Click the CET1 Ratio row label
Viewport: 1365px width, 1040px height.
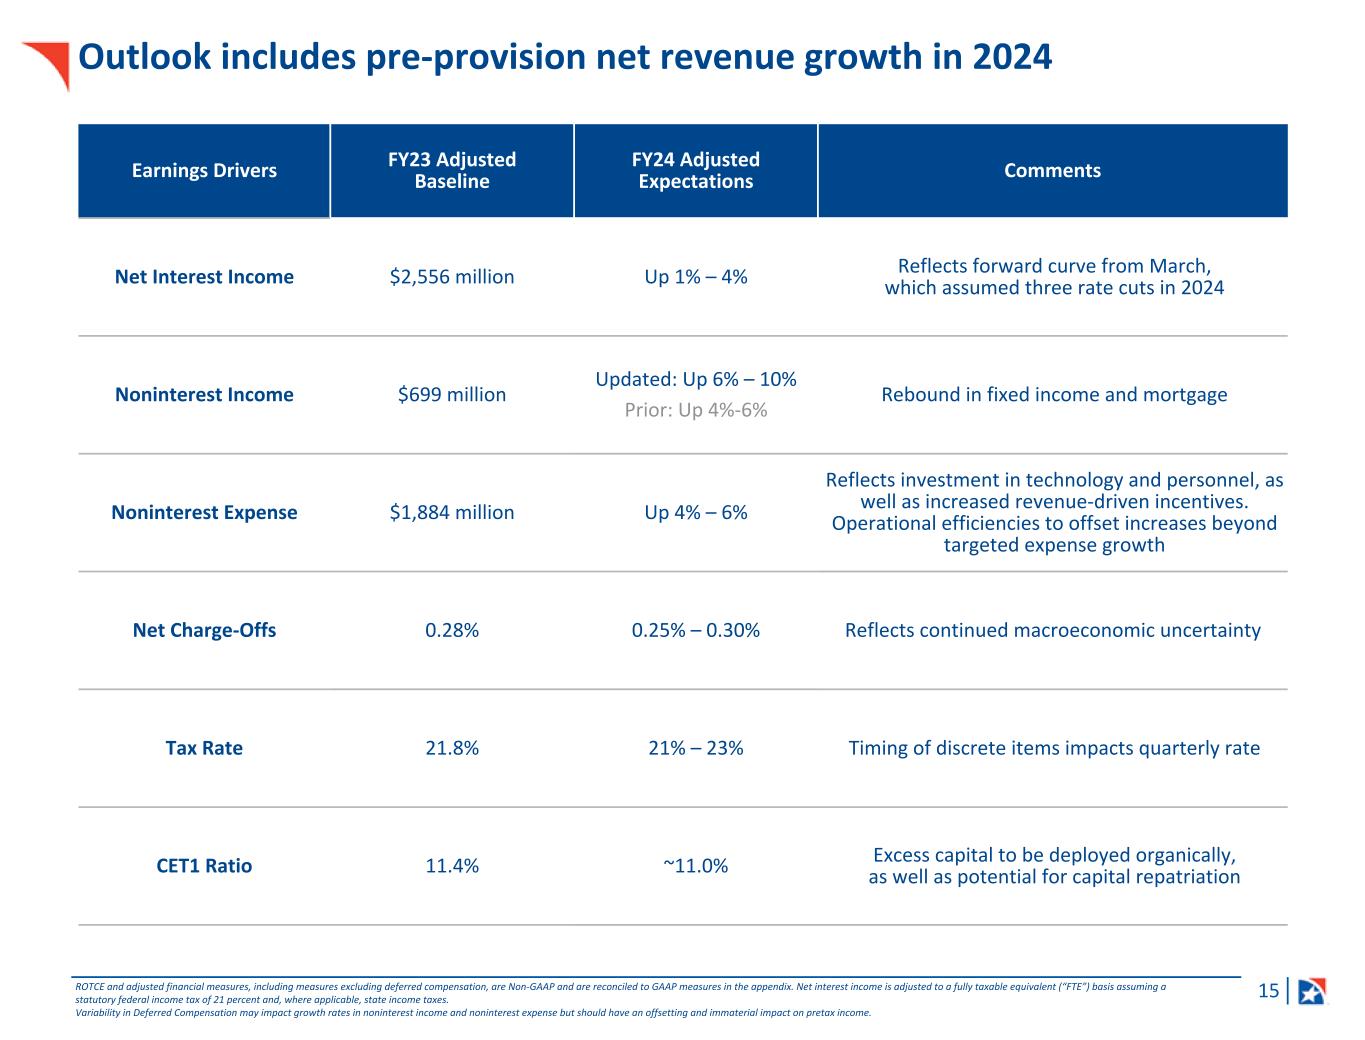204,866
